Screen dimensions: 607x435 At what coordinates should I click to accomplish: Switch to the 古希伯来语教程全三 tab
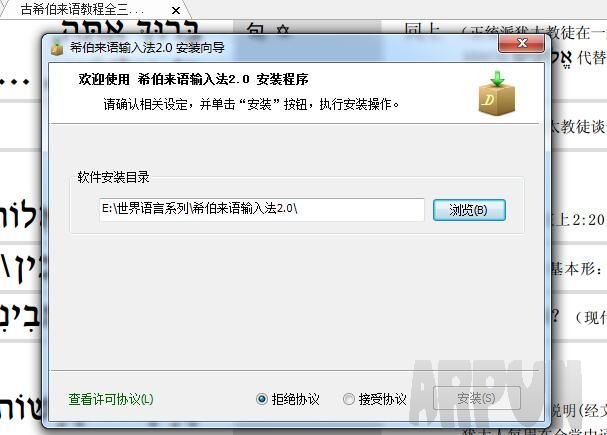(82, 10)
